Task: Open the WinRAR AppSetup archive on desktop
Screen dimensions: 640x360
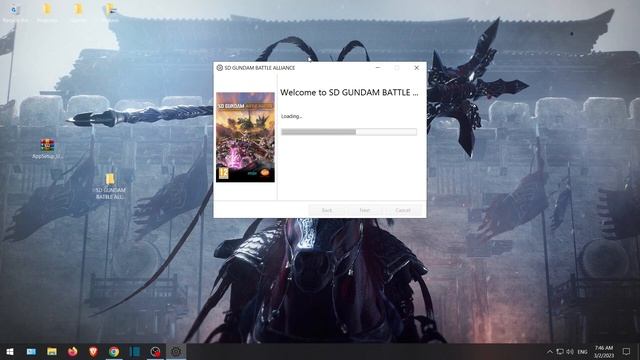Action: (47, 149)
